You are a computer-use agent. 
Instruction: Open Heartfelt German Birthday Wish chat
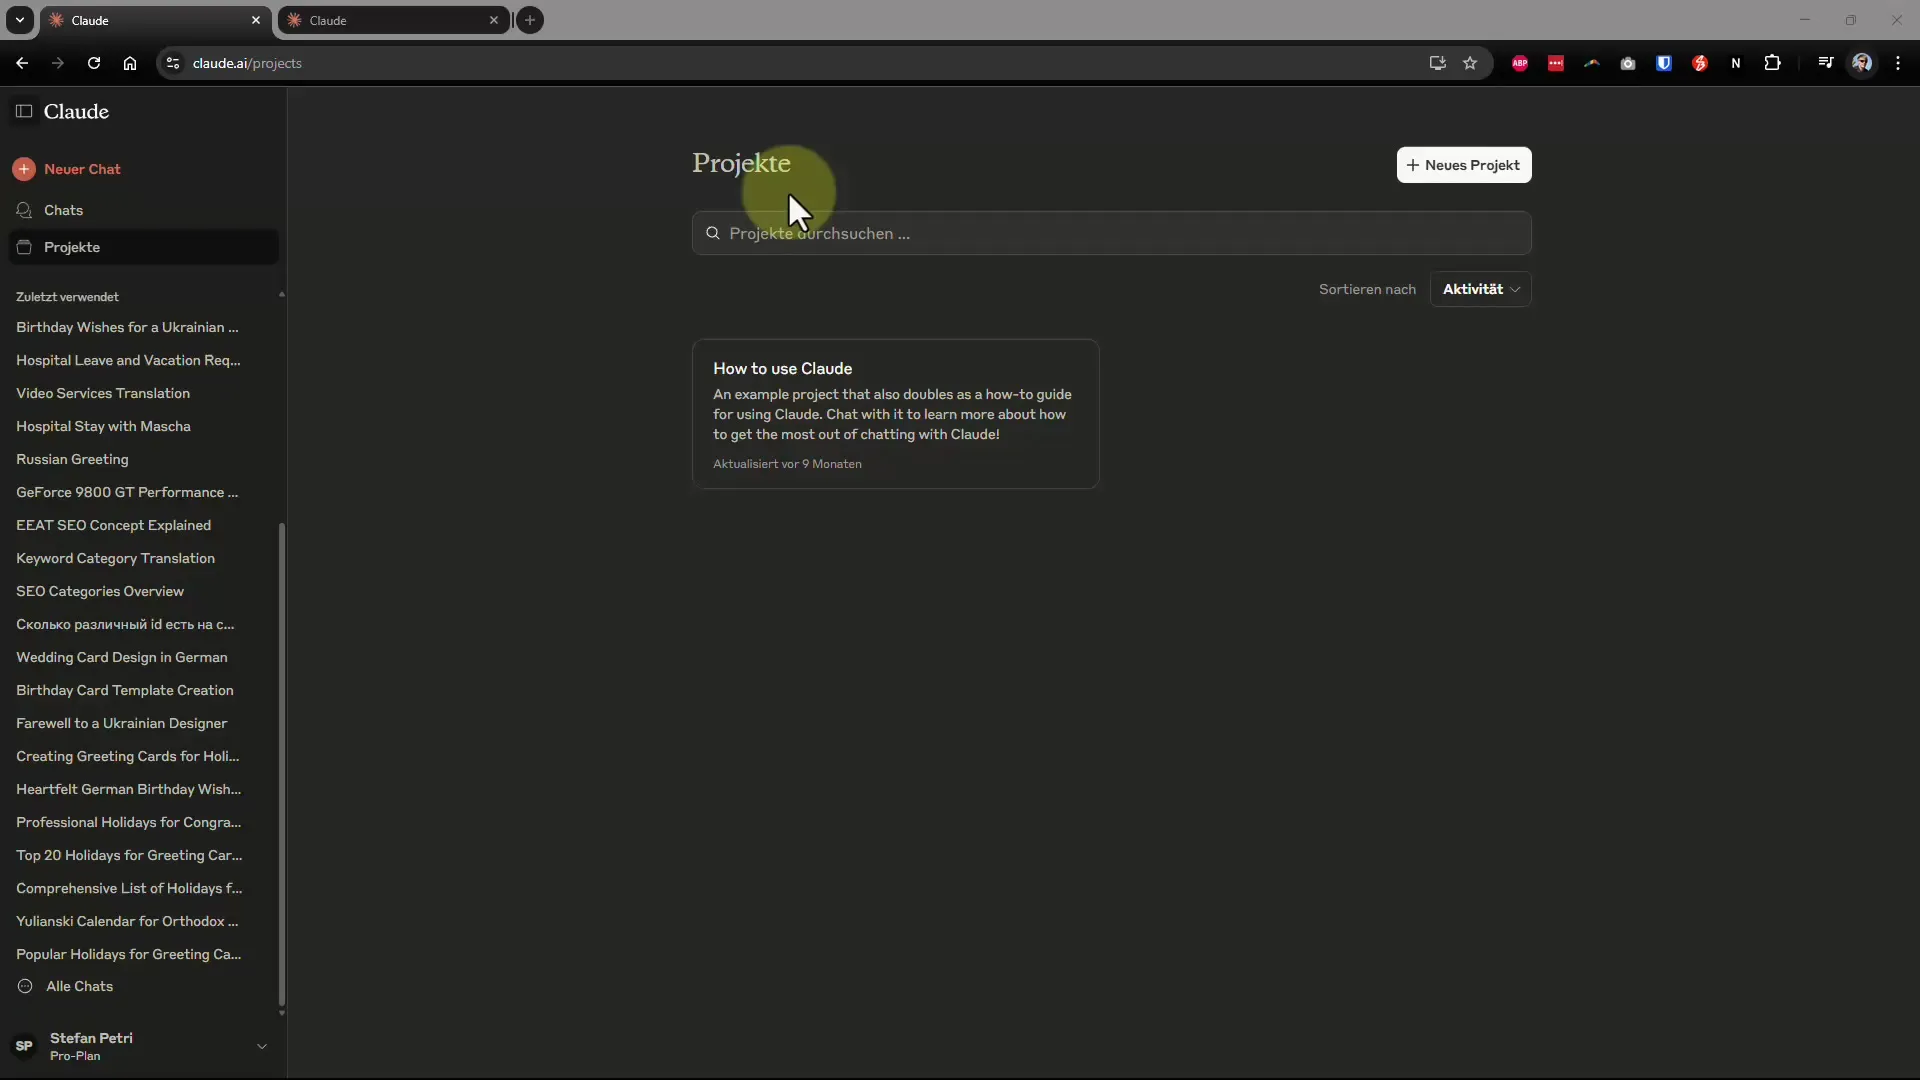(x=128, y=789)
